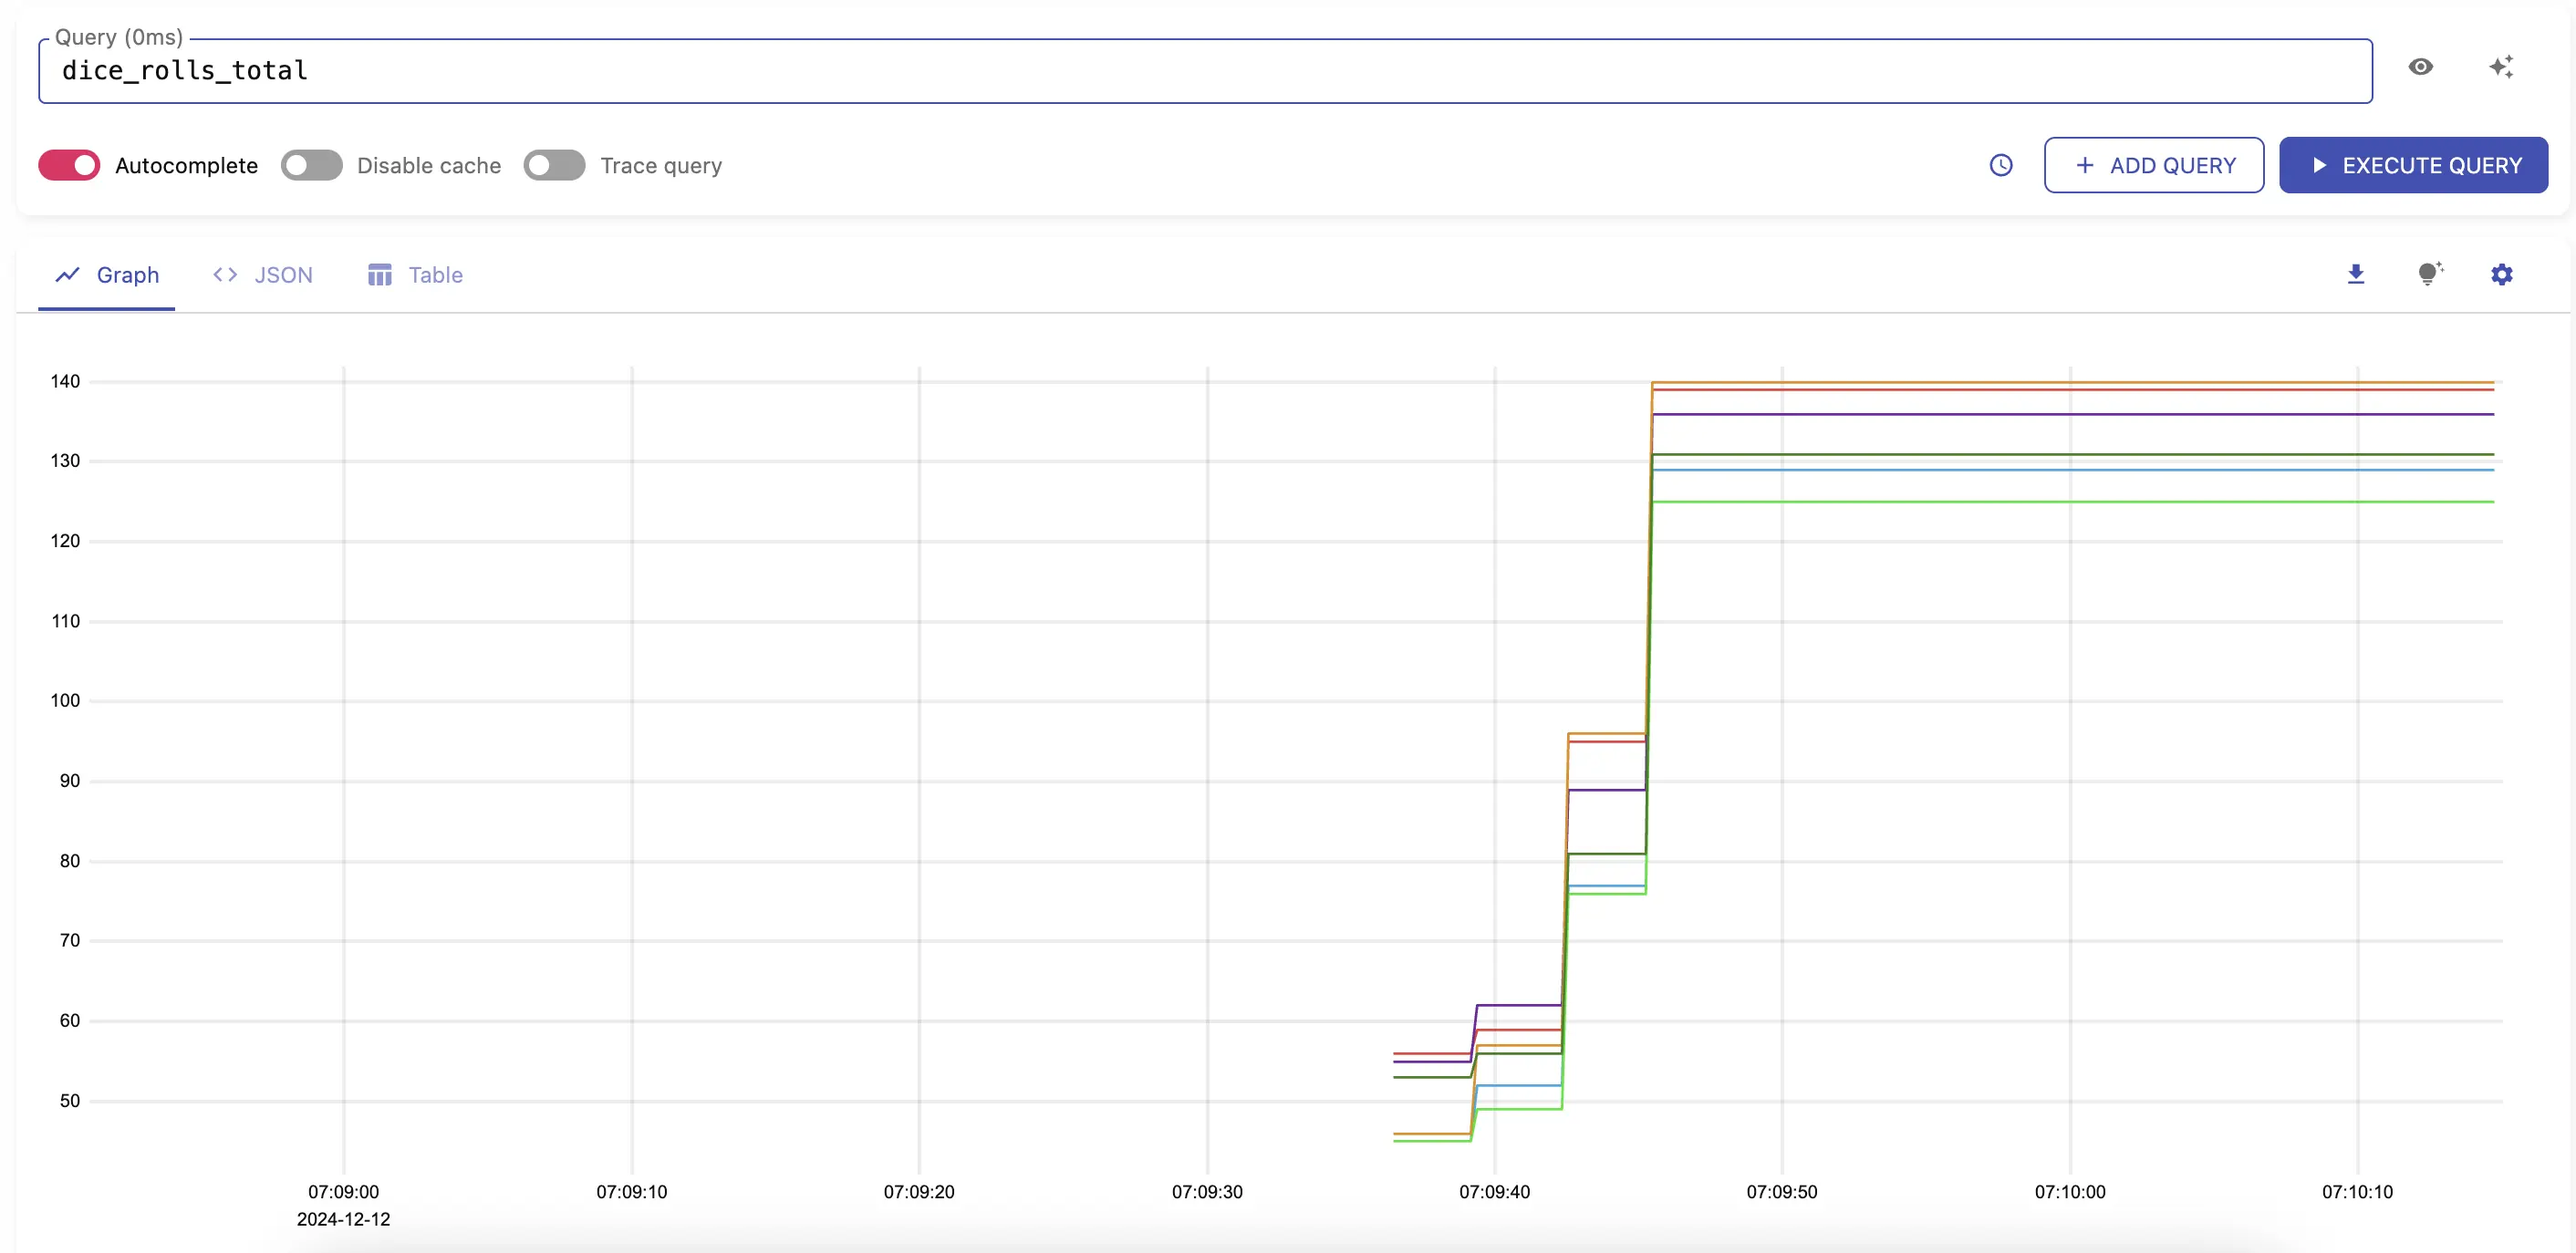
Task: Switch to the Table tab
Action: [434, 275]
